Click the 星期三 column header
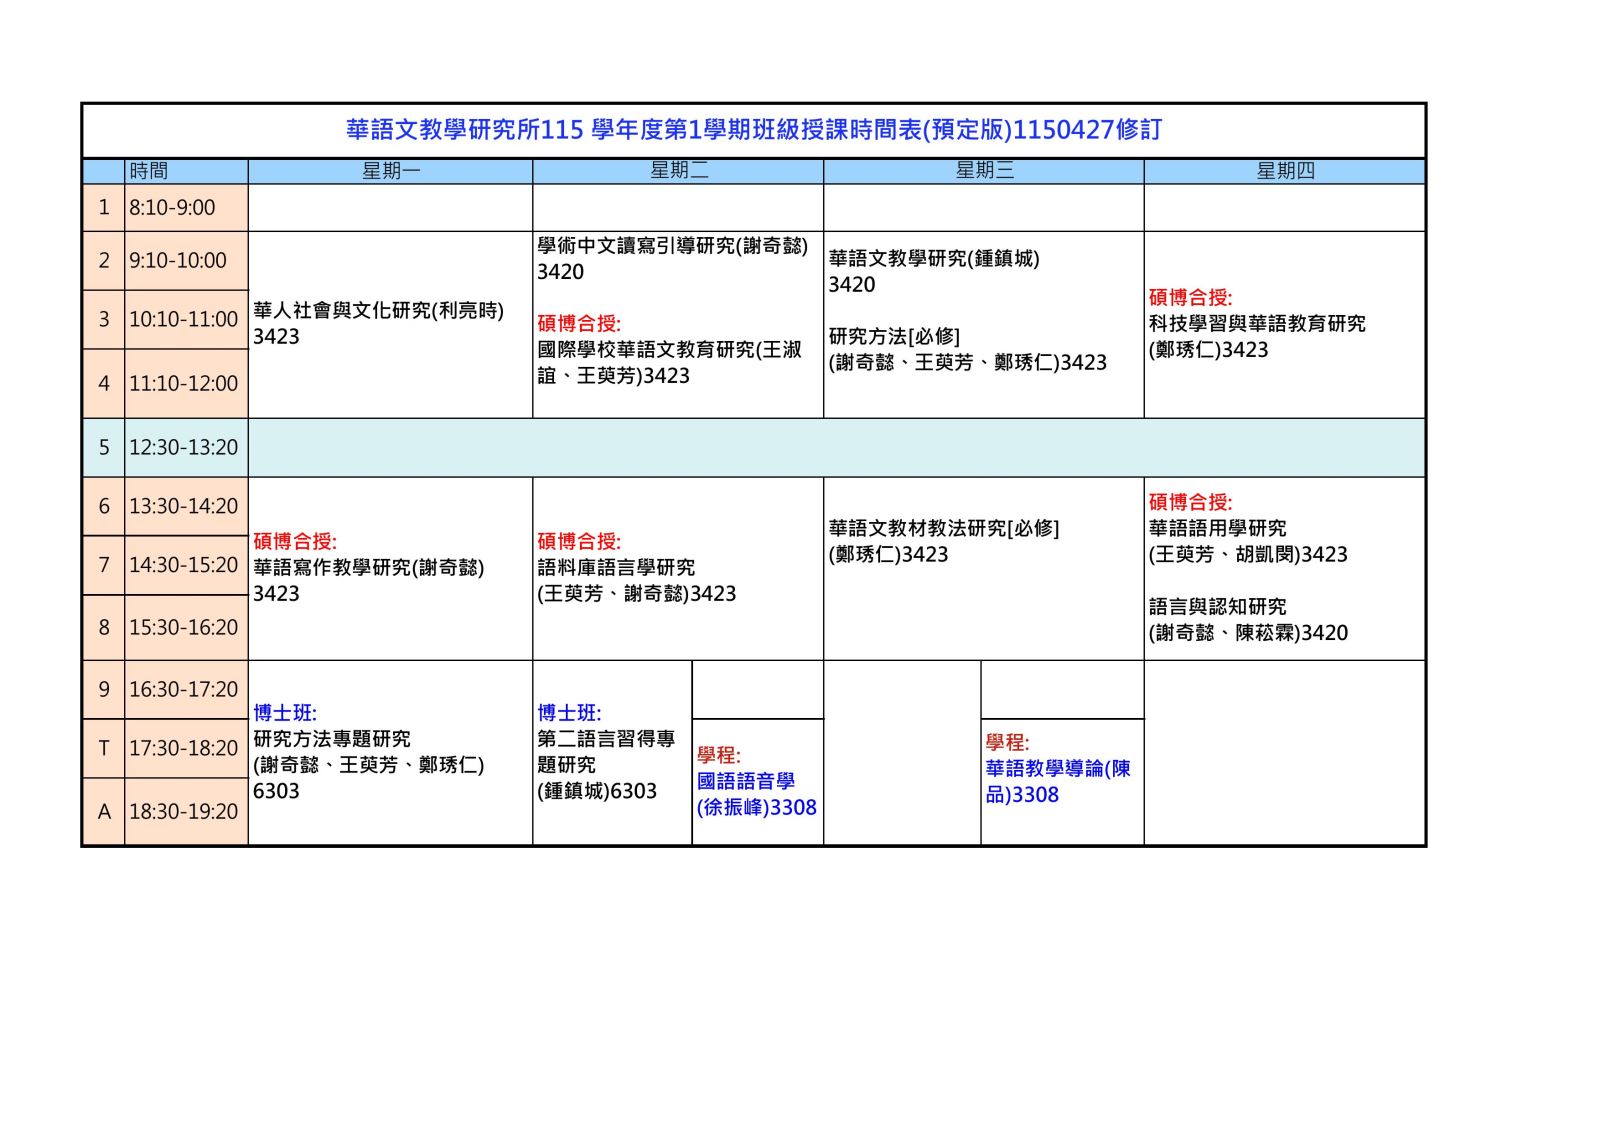Screen dimensions: 1600x1131 point(983,171)
